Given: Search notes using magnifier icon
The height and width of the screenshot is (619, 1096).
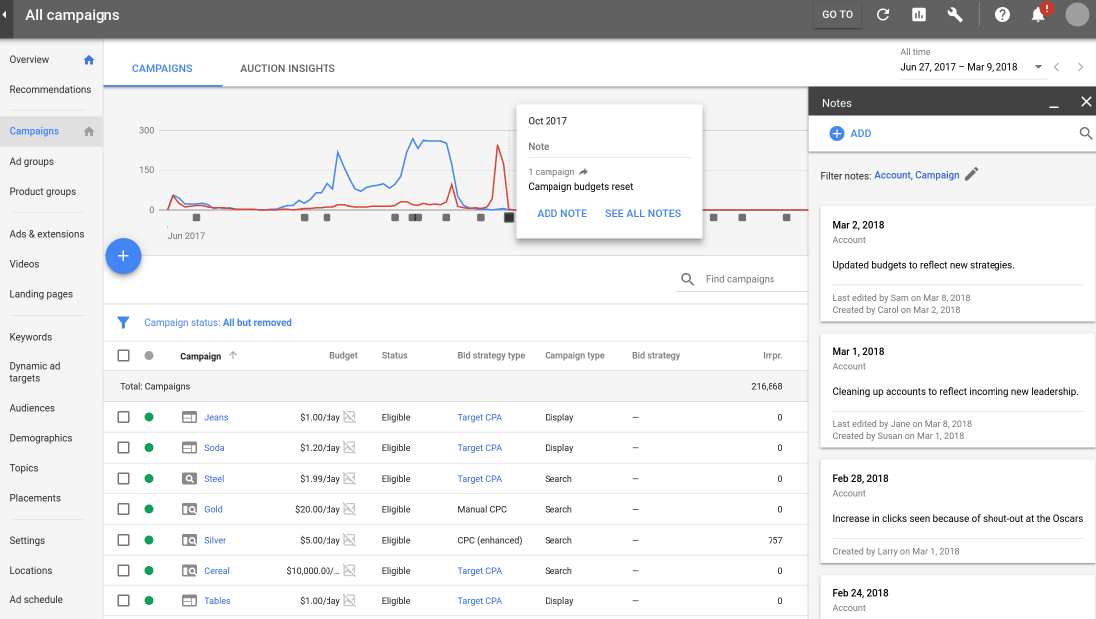Looking at the screenshot, I should click(1085, 133).
